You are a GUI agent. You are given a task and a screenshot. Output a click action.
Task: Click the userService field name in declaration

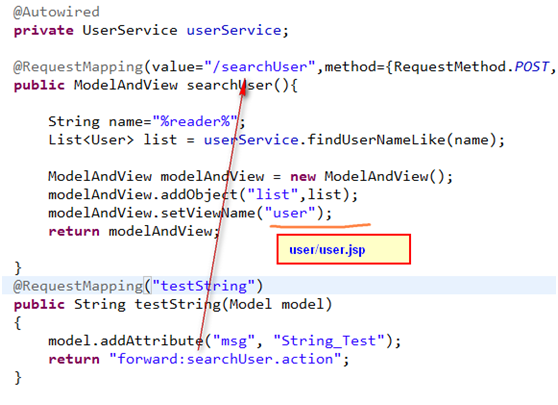coord(234,30)
